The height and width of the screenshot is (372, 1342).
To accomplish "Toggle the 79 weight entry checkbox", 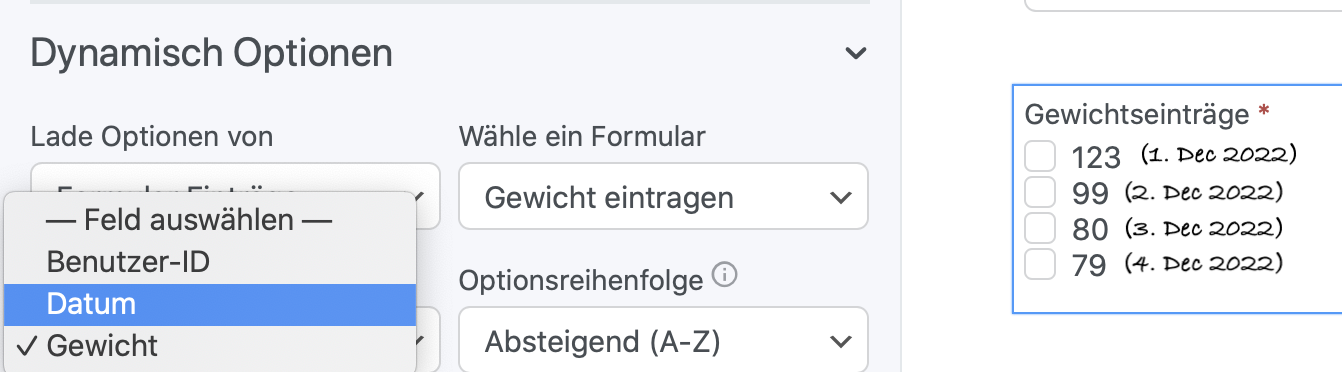I will pyautogui.click(x=1041, y=265).
